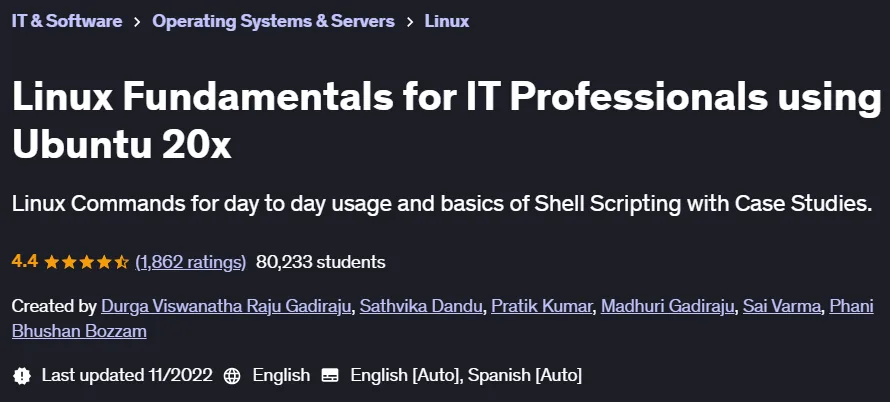This screenshot has width=890, height=402.
Task: Click the star rating icons
Action: click(x=87, y=262)
